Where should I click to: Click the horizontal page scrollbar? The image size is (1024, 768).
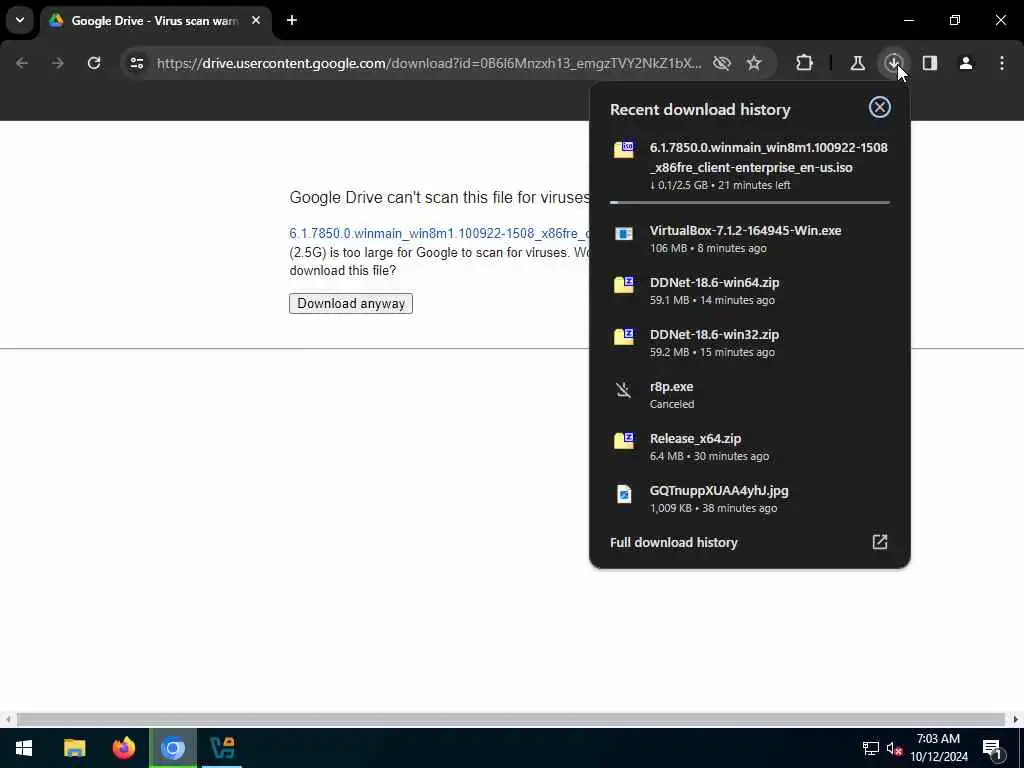(511, 720)
